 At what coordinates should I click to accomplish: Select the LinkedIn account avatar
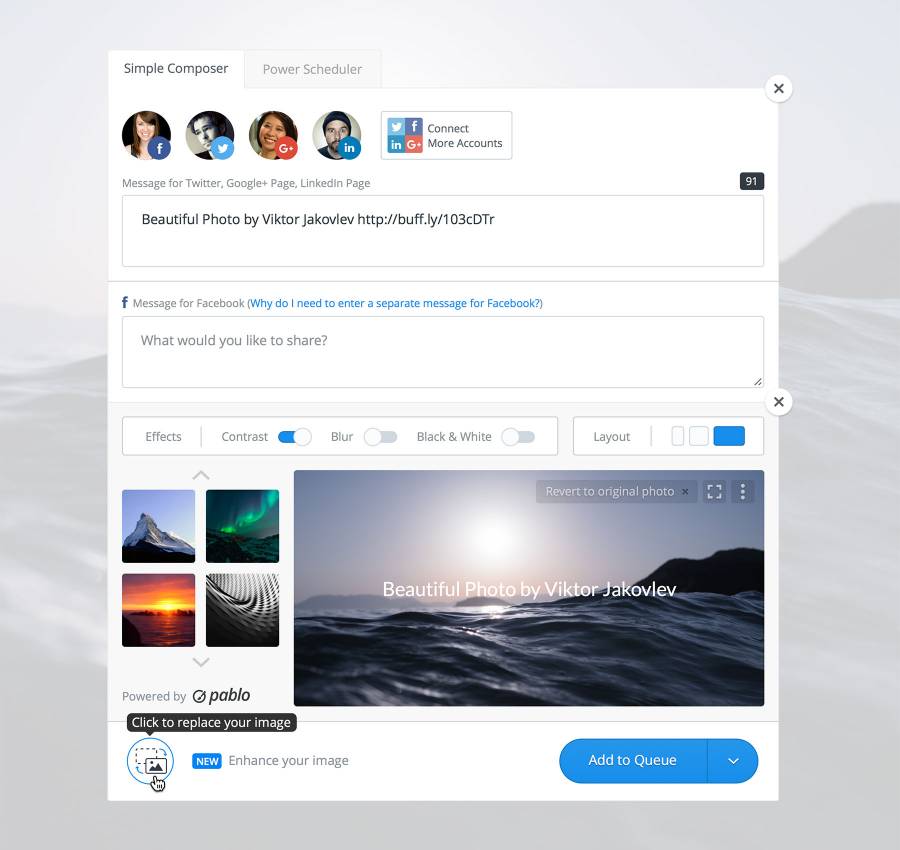[x=337, y=135]
